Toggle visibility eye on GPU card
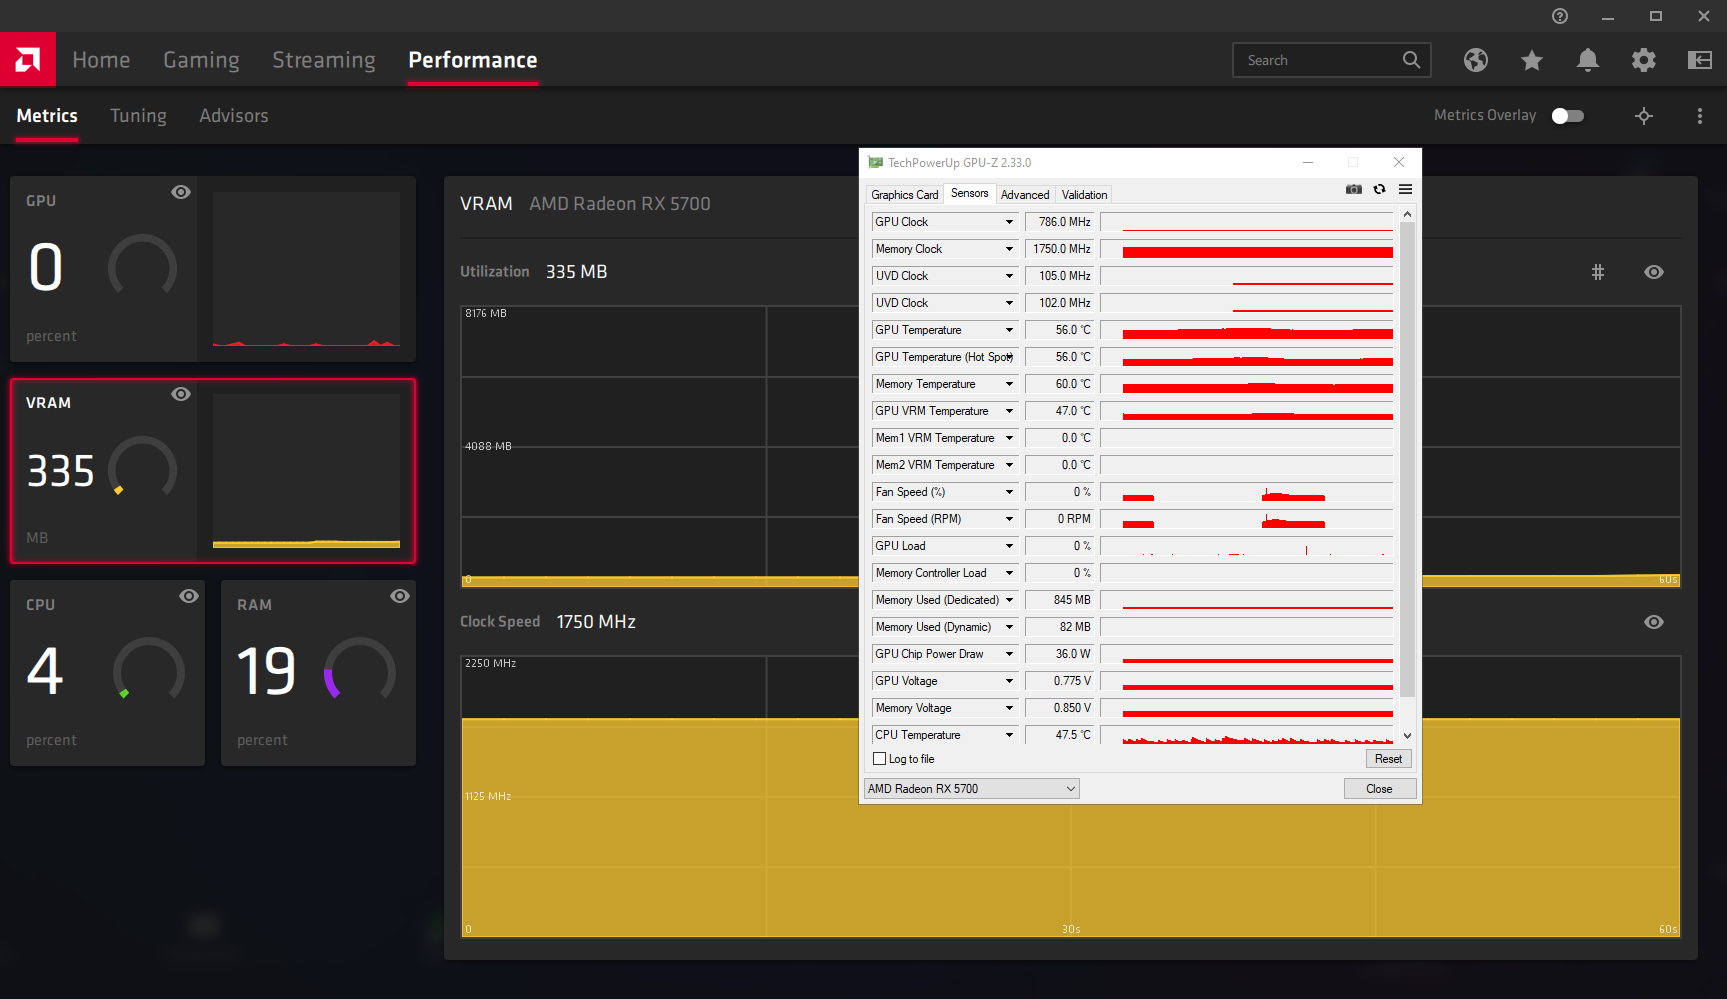The width and height of the screenshot is (1727, 999). click(x=181, y=192)
